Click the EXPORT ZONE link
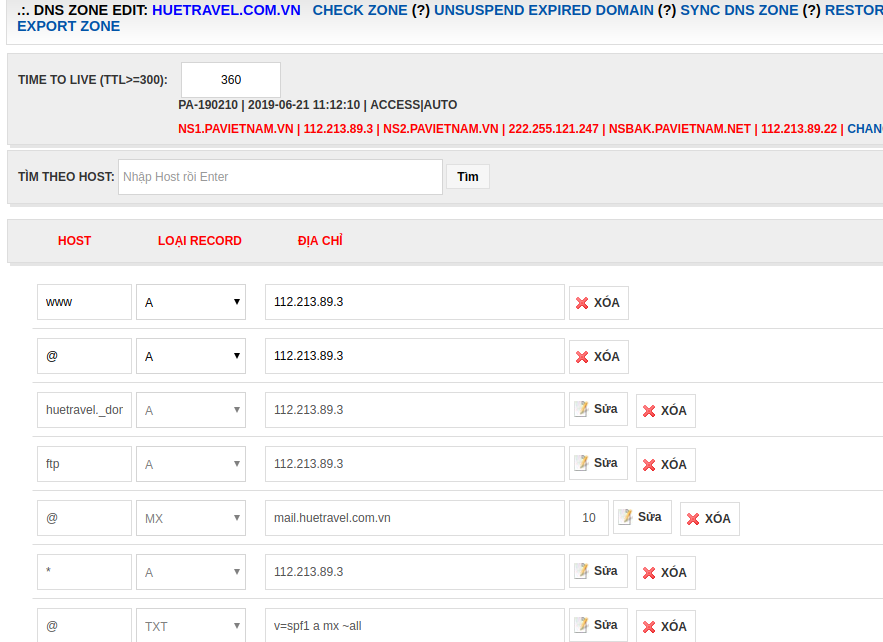 click(x=68, y=26)
